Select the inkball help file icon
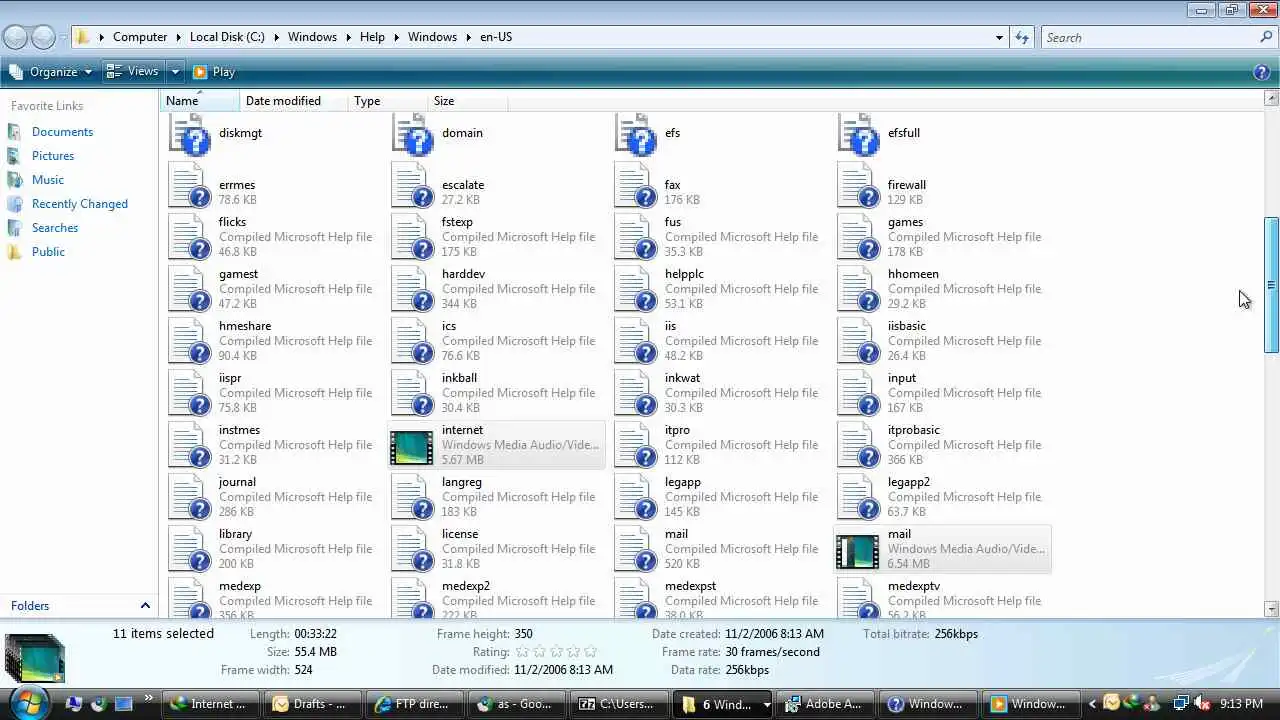 point(413,394)
